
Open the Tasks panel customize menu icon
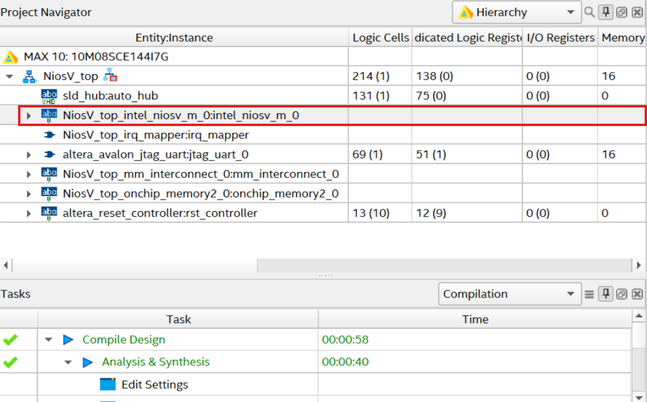point(590,294)
